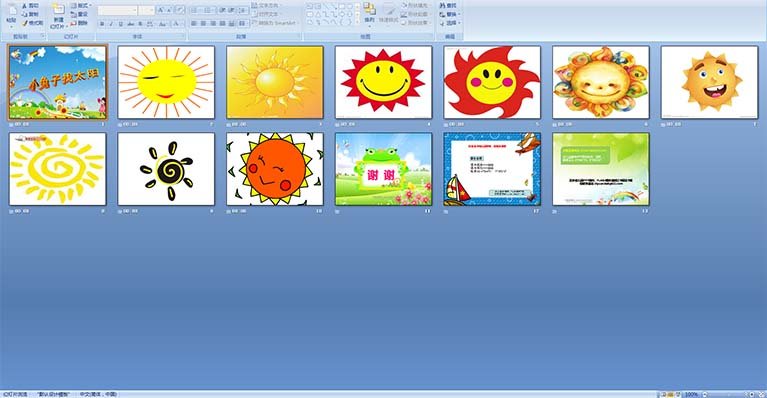Image resolution: width=767 pixels, height=398 pixels.
Task: Toggle Italic formatting
Action: [111, 23]
